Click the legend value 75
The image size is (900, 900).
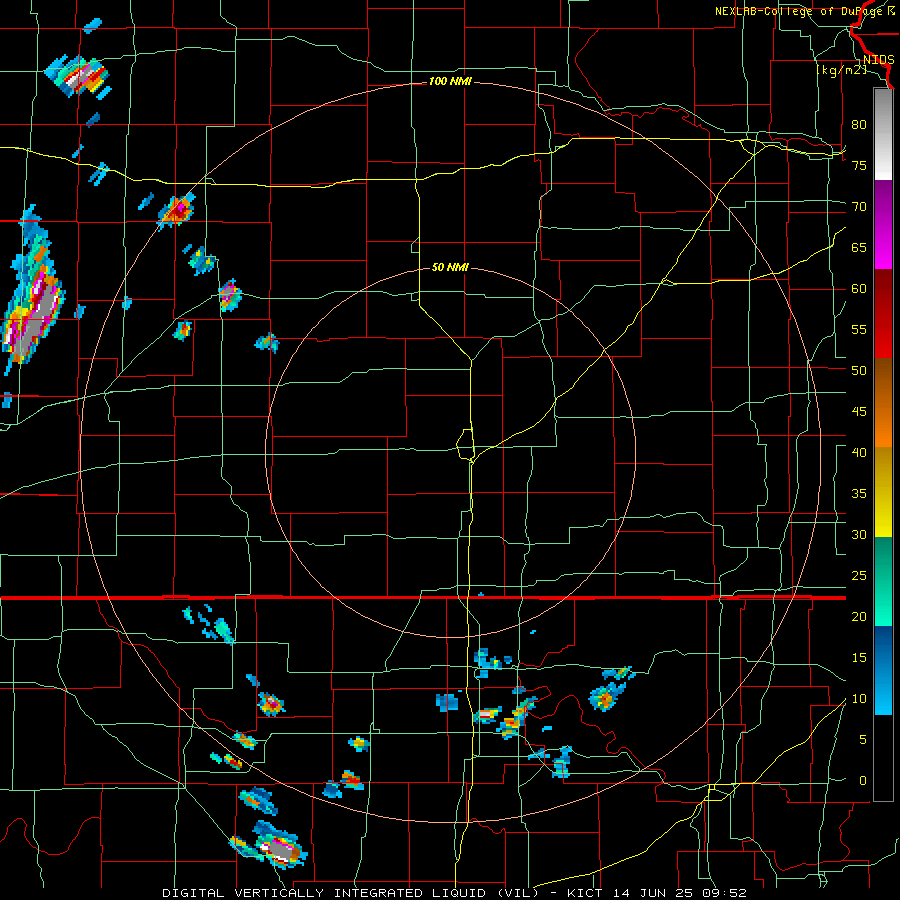click(x=859, y=165)
